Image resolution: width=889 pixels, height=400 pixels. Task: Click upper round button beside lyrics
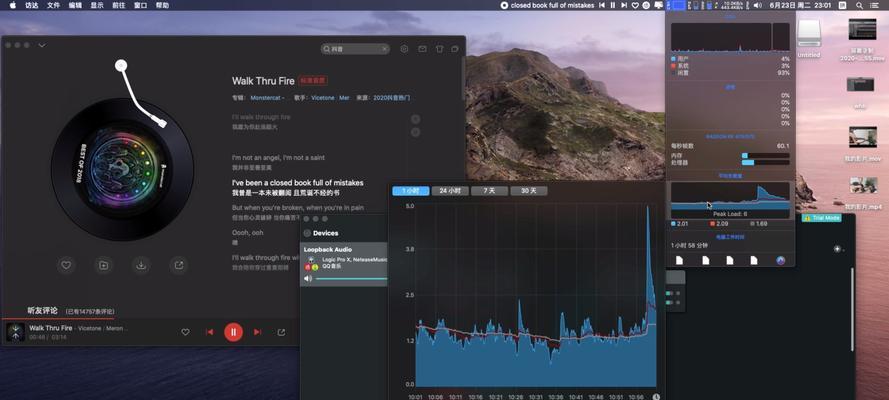(x=416, y=119)
